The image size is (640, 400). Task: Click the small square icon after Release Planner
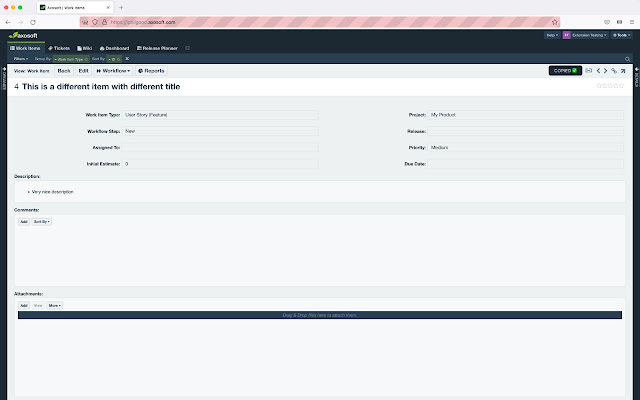point(187,48)
